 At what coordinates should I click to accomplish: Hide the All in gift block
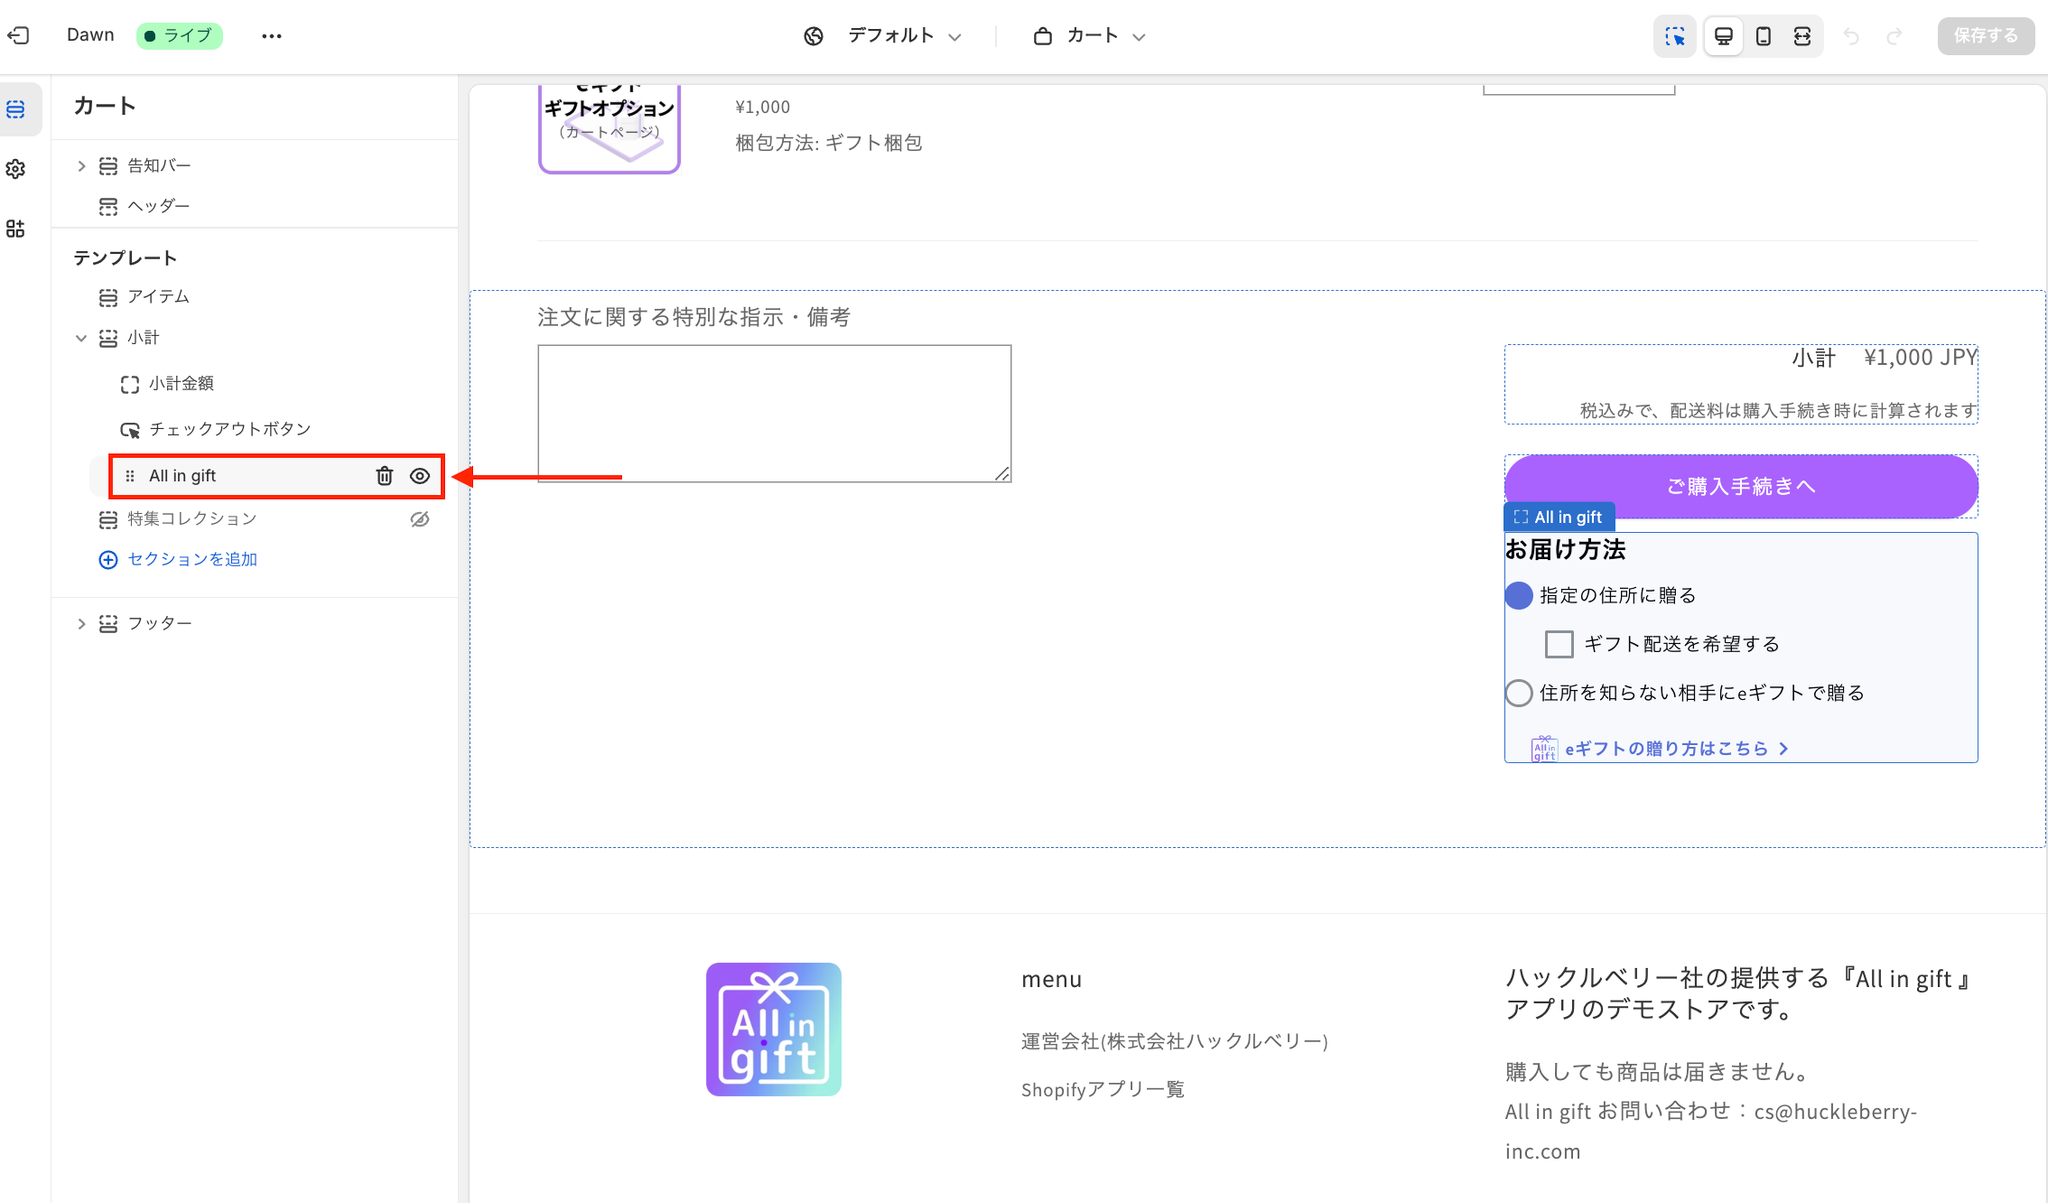click(420, 476)
